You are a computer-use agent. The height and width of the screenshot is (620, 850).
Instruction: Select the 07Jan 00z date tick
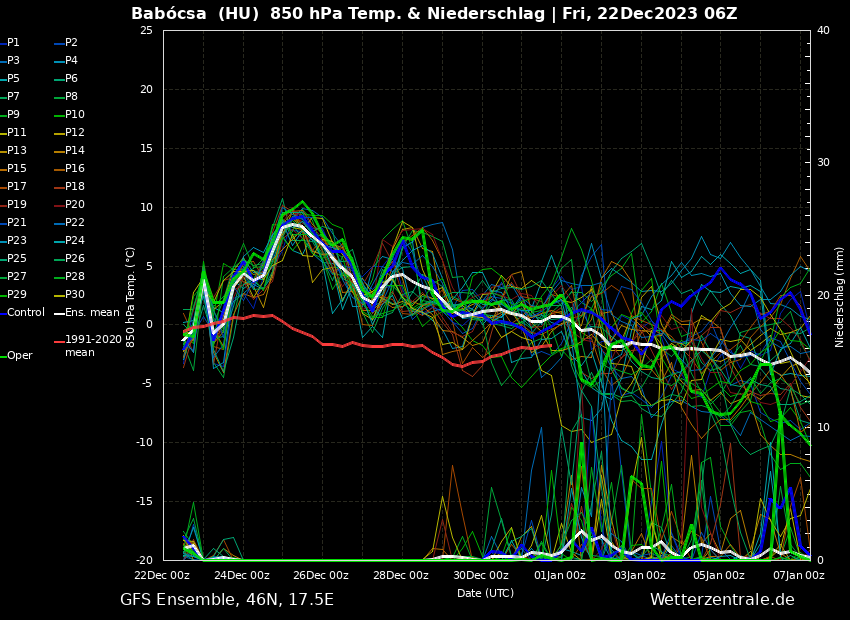click(798, 575)
